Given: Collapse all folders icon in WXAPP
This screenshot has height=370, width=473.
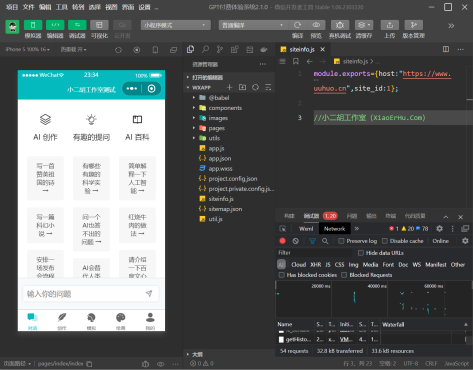Looking at the screenshot, I should tap(268, 87).
